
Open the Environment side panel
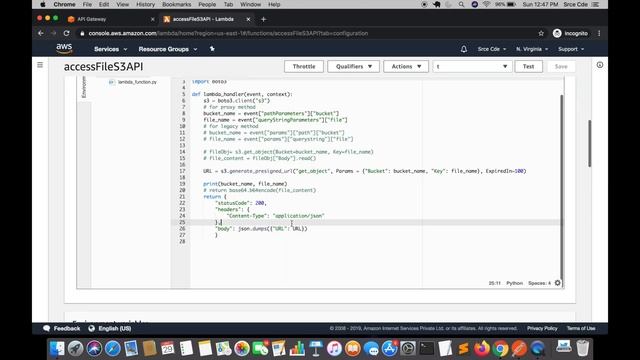click(x=84, y=87)
